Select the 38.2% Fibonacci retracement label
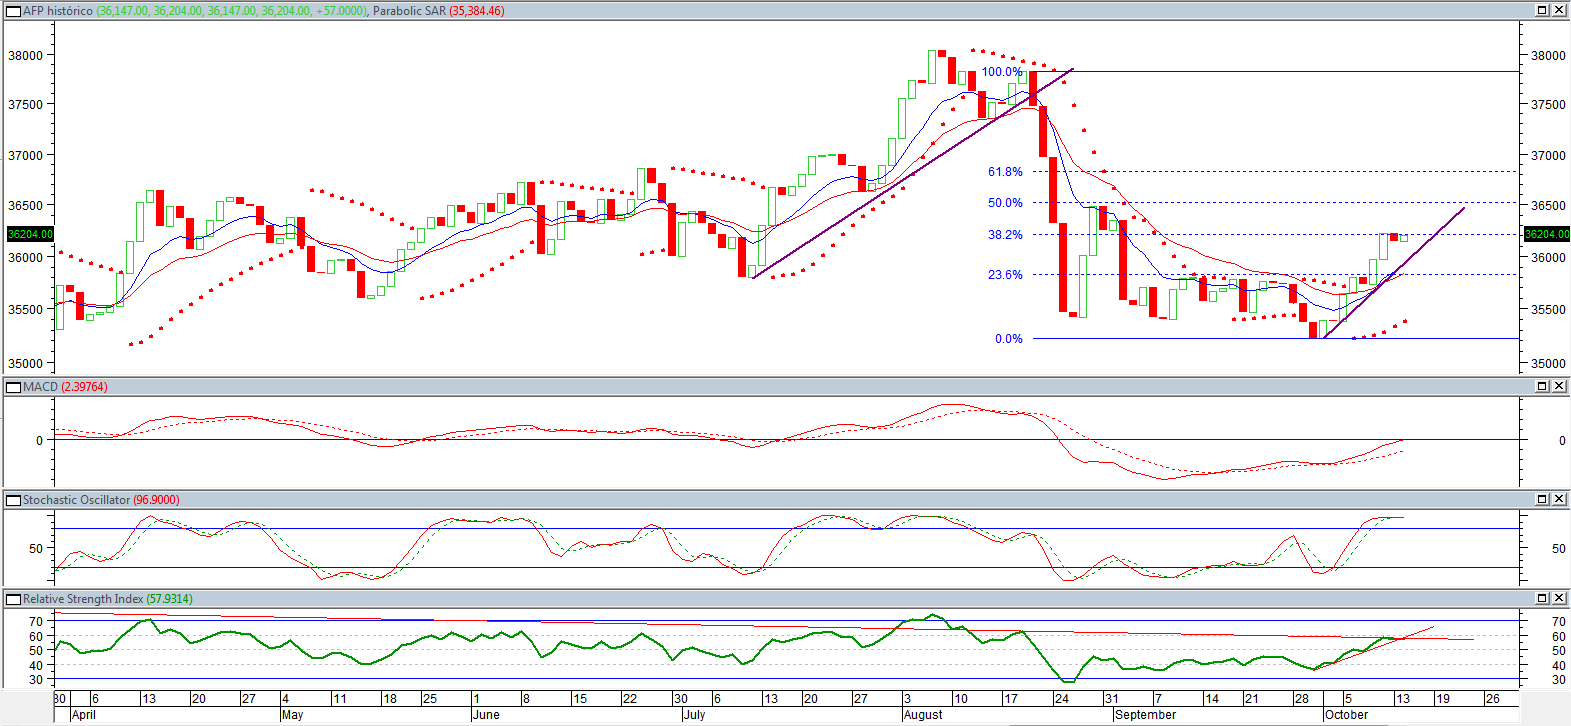This screenshot has width=1571, height=726. pyautogui.click(x=1005, y=235)
